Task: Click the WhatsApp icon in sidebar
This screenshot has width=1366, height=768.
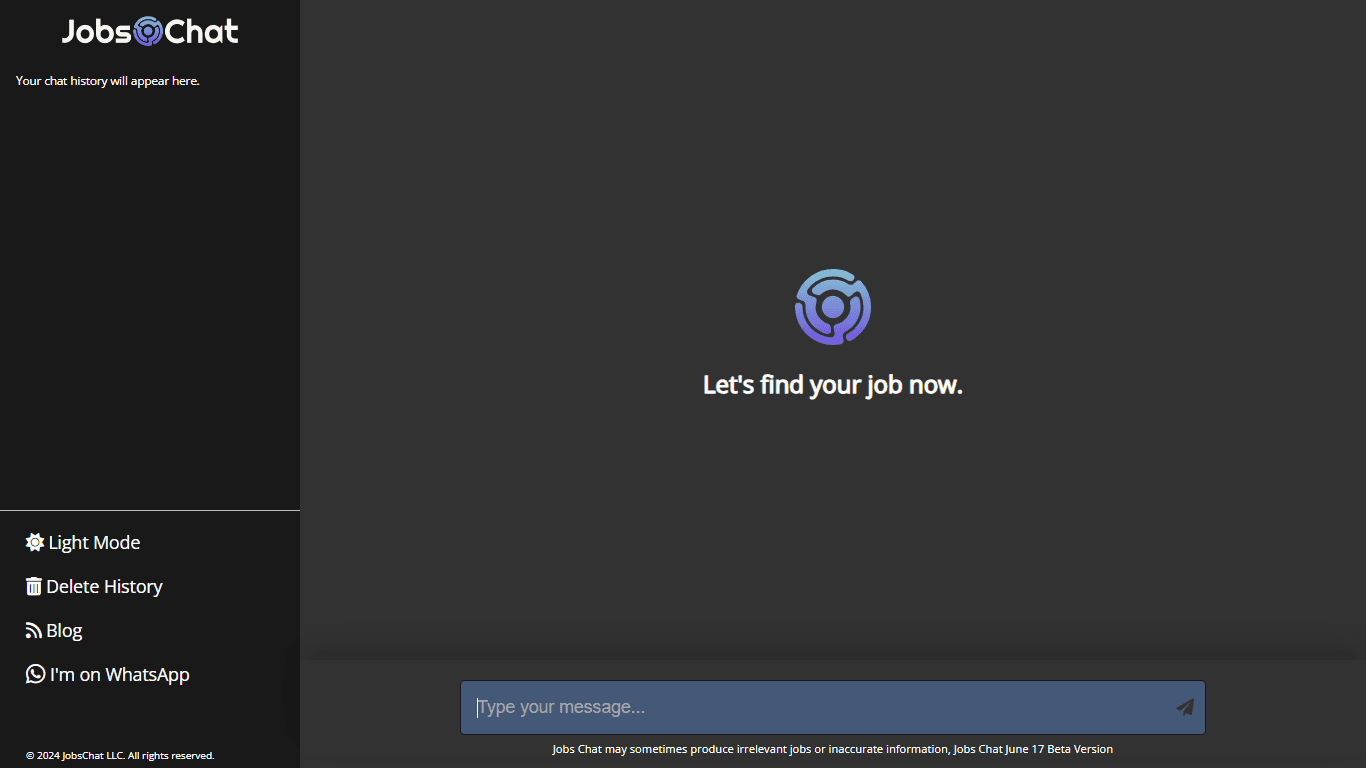Action: (35, 674)
